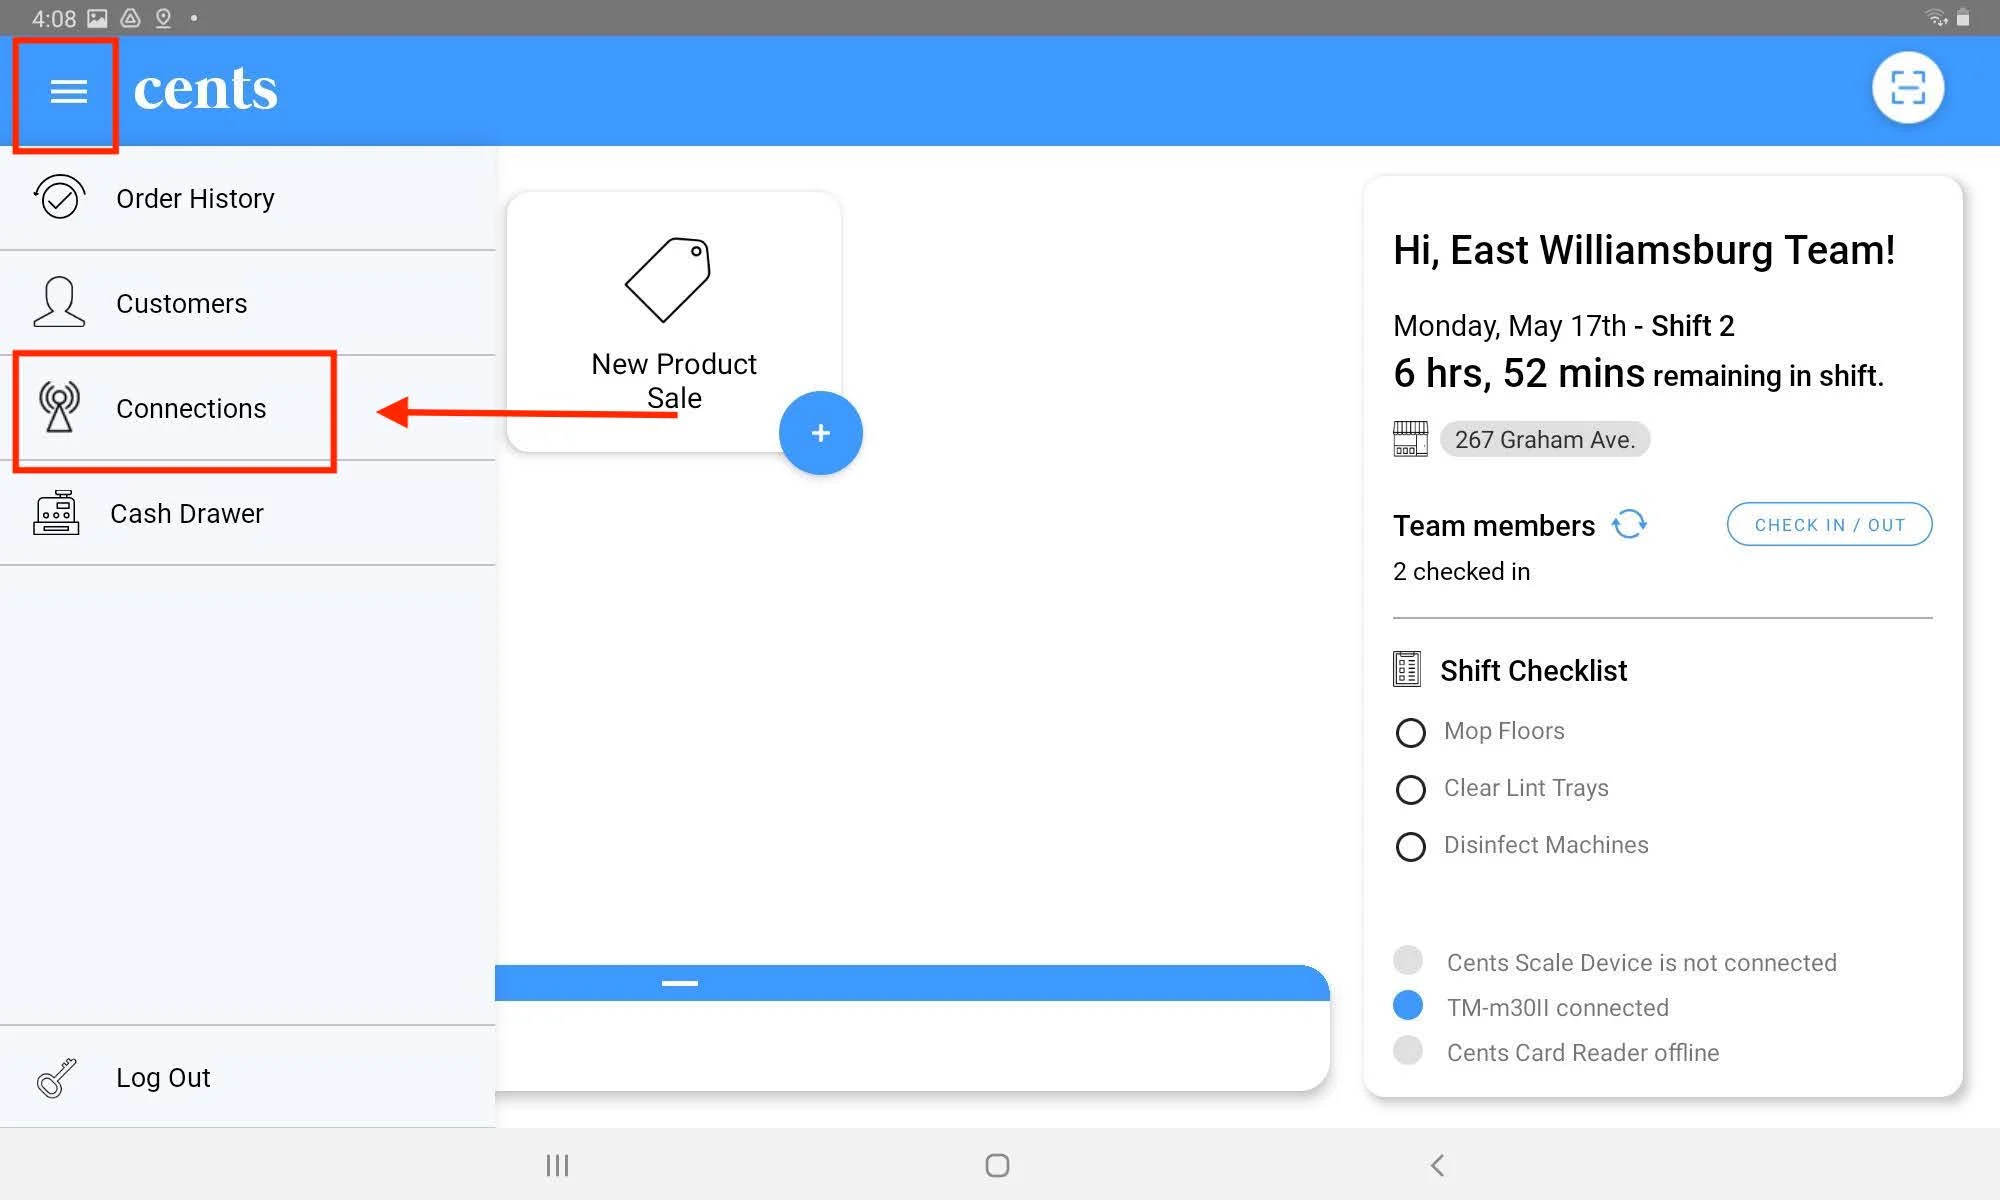Viewport: 2000px width, 1200px height.
Task: Tap the refresh icon next to Team members
Action: (x=1630, y=524)
